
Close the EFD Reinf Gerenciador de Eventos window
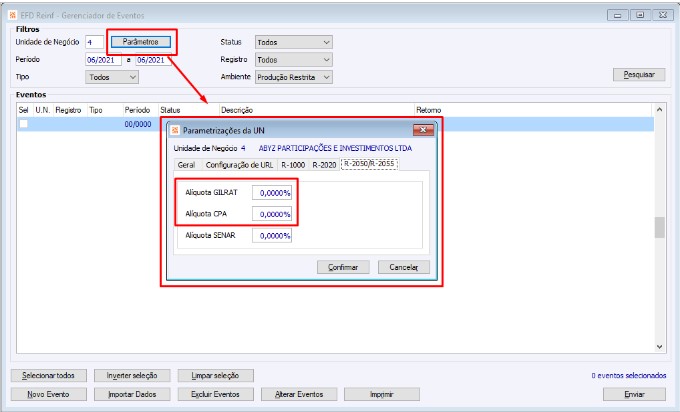[663, 15]
